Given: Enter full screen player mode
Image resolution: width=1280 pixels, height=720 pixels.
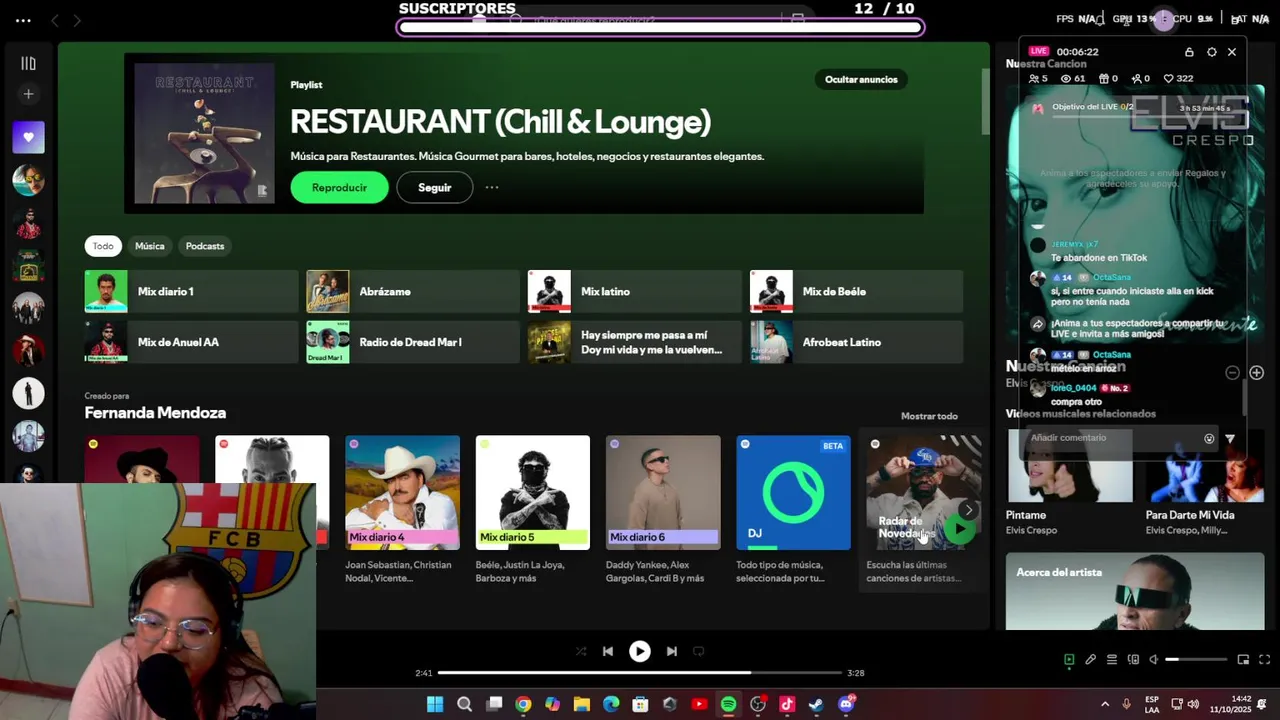Looking at the screenshot, I should 1264,659.
